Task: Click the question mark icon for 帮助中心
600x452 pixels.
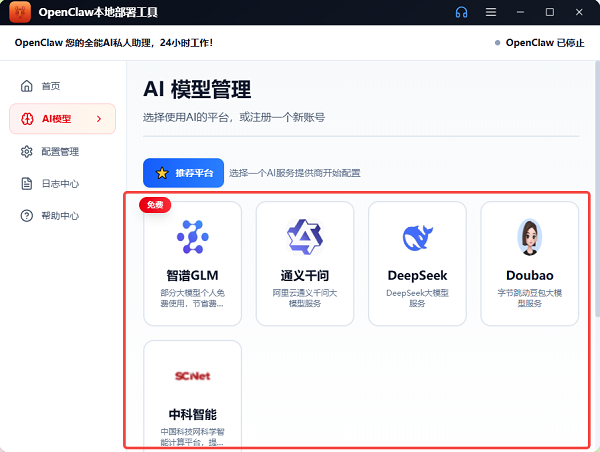Action: [26, 216]
